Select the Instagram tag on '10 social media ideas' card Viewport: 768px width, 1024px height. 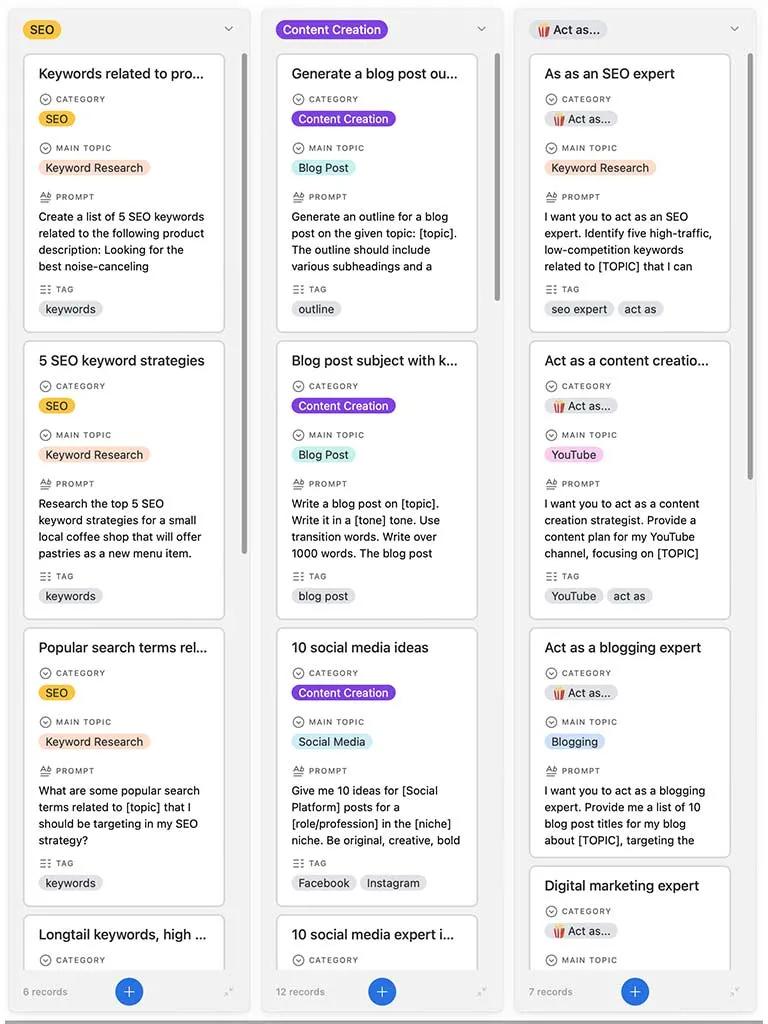tap(393, 883)
